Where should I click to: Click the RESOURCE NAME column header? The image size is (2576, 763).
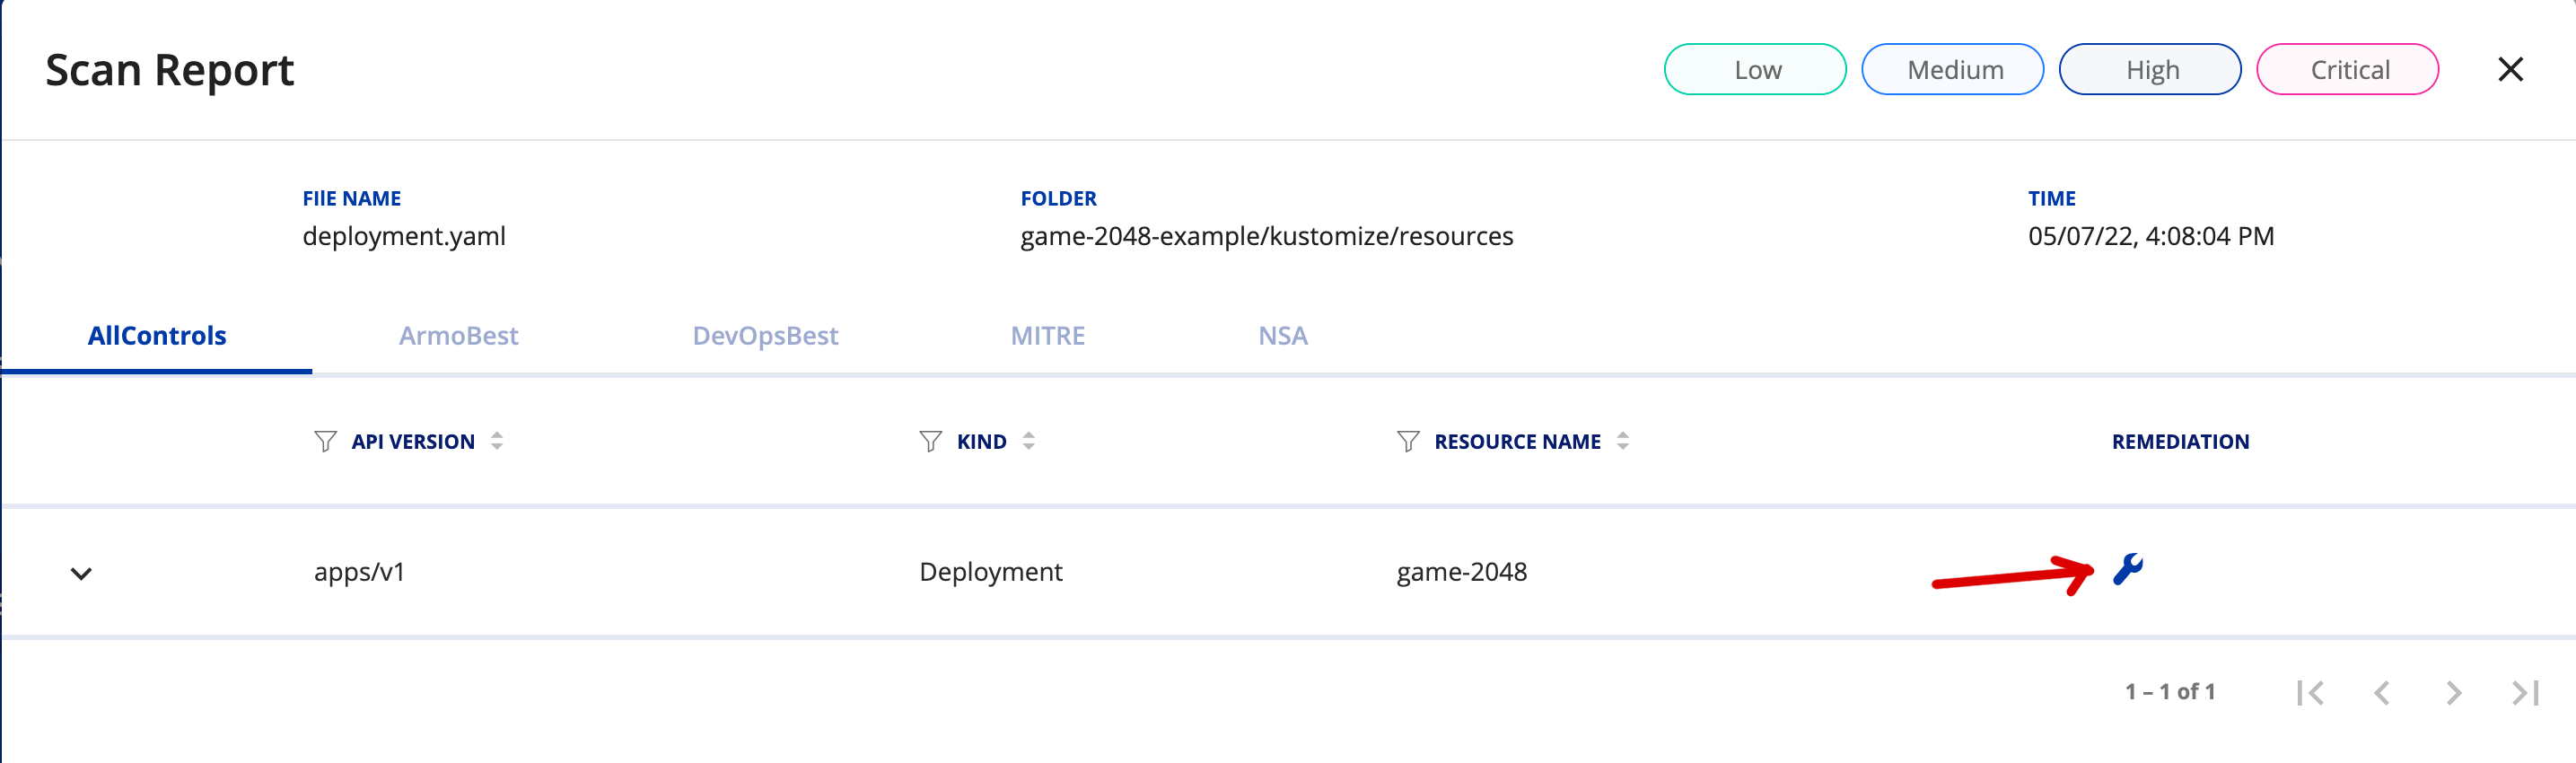click(x=1517, y=441)
